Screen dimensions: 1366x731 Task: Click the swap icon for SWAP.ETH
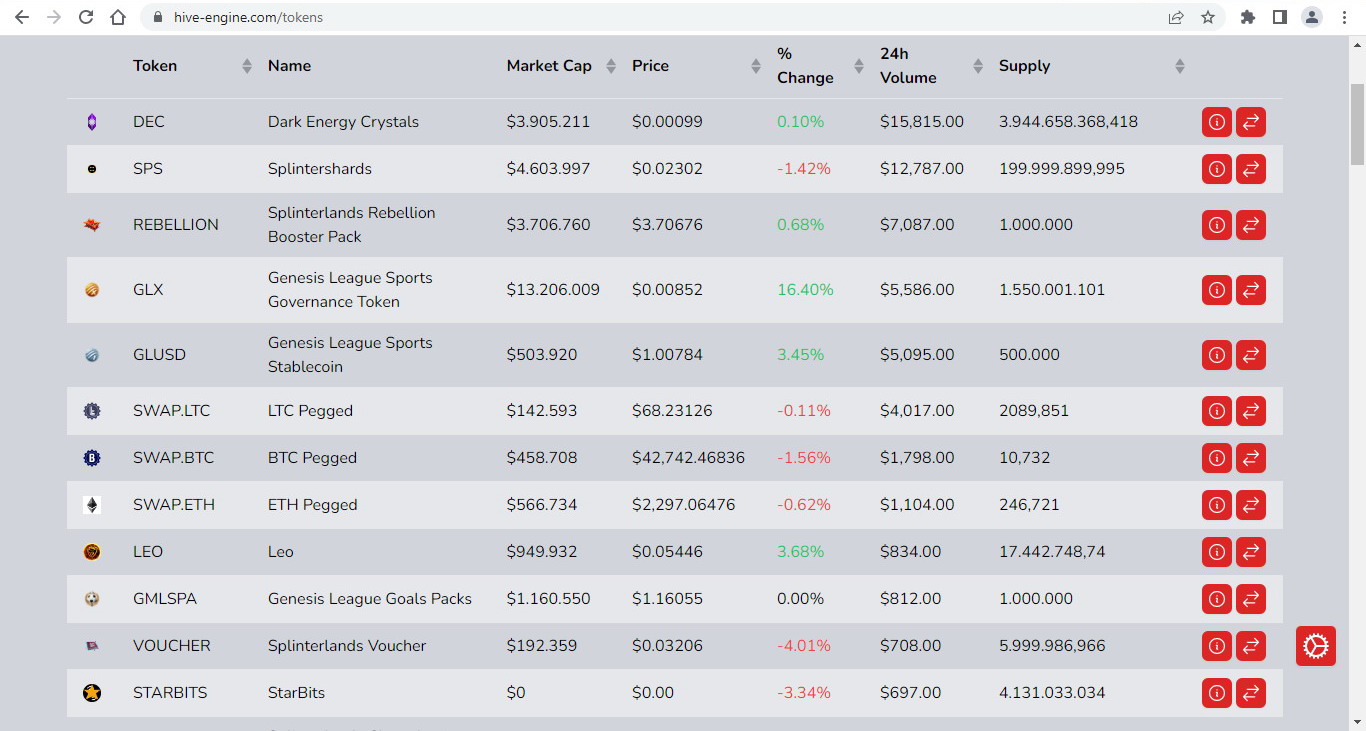[x=1251, y=505]
